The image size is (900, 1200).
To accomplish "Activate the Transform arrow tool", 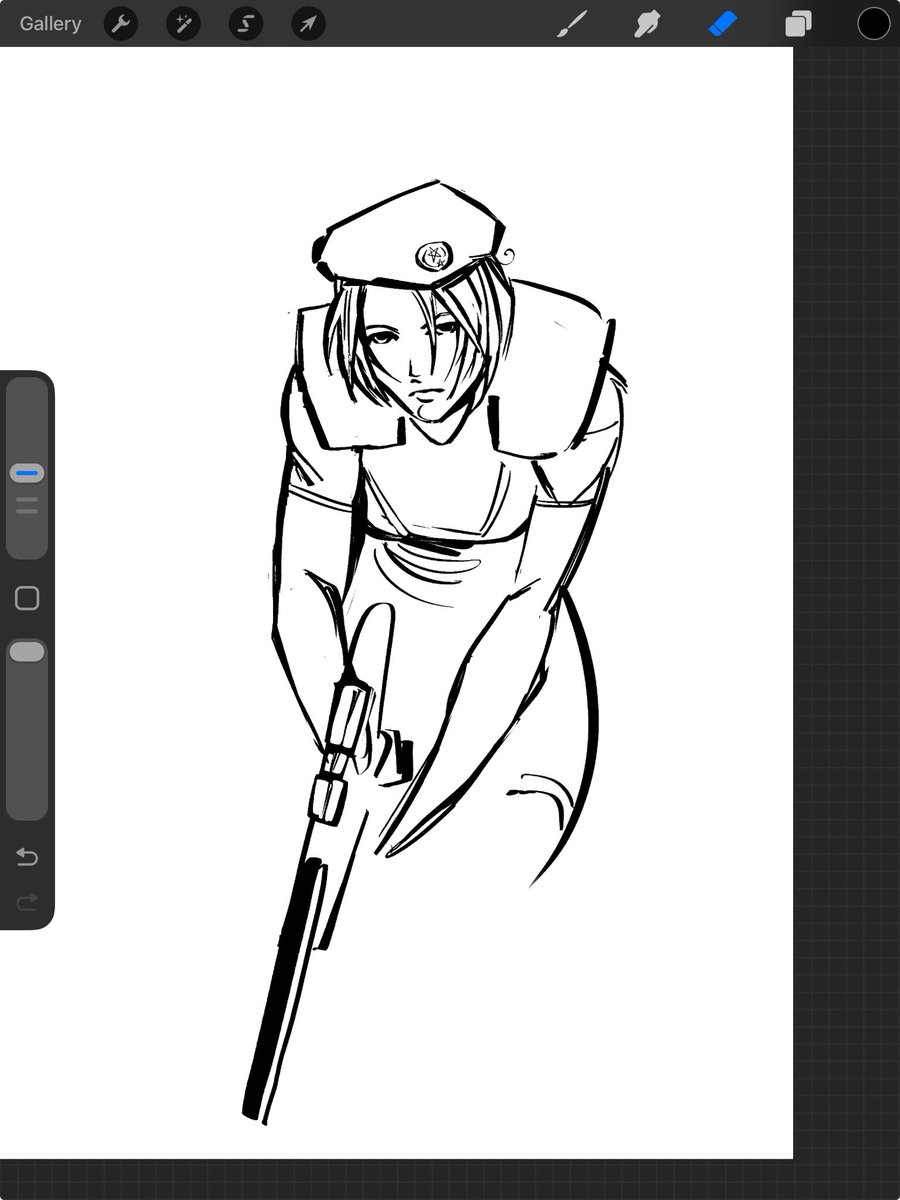I will point(309,24).
